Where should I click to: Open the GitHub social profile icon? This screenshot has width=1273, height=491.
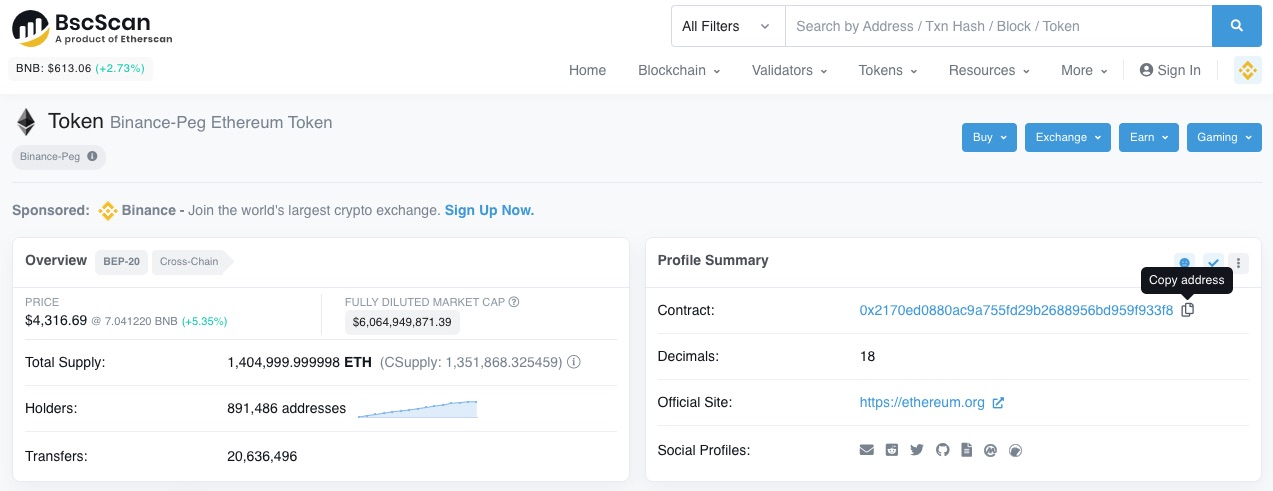tap(942, 450)
